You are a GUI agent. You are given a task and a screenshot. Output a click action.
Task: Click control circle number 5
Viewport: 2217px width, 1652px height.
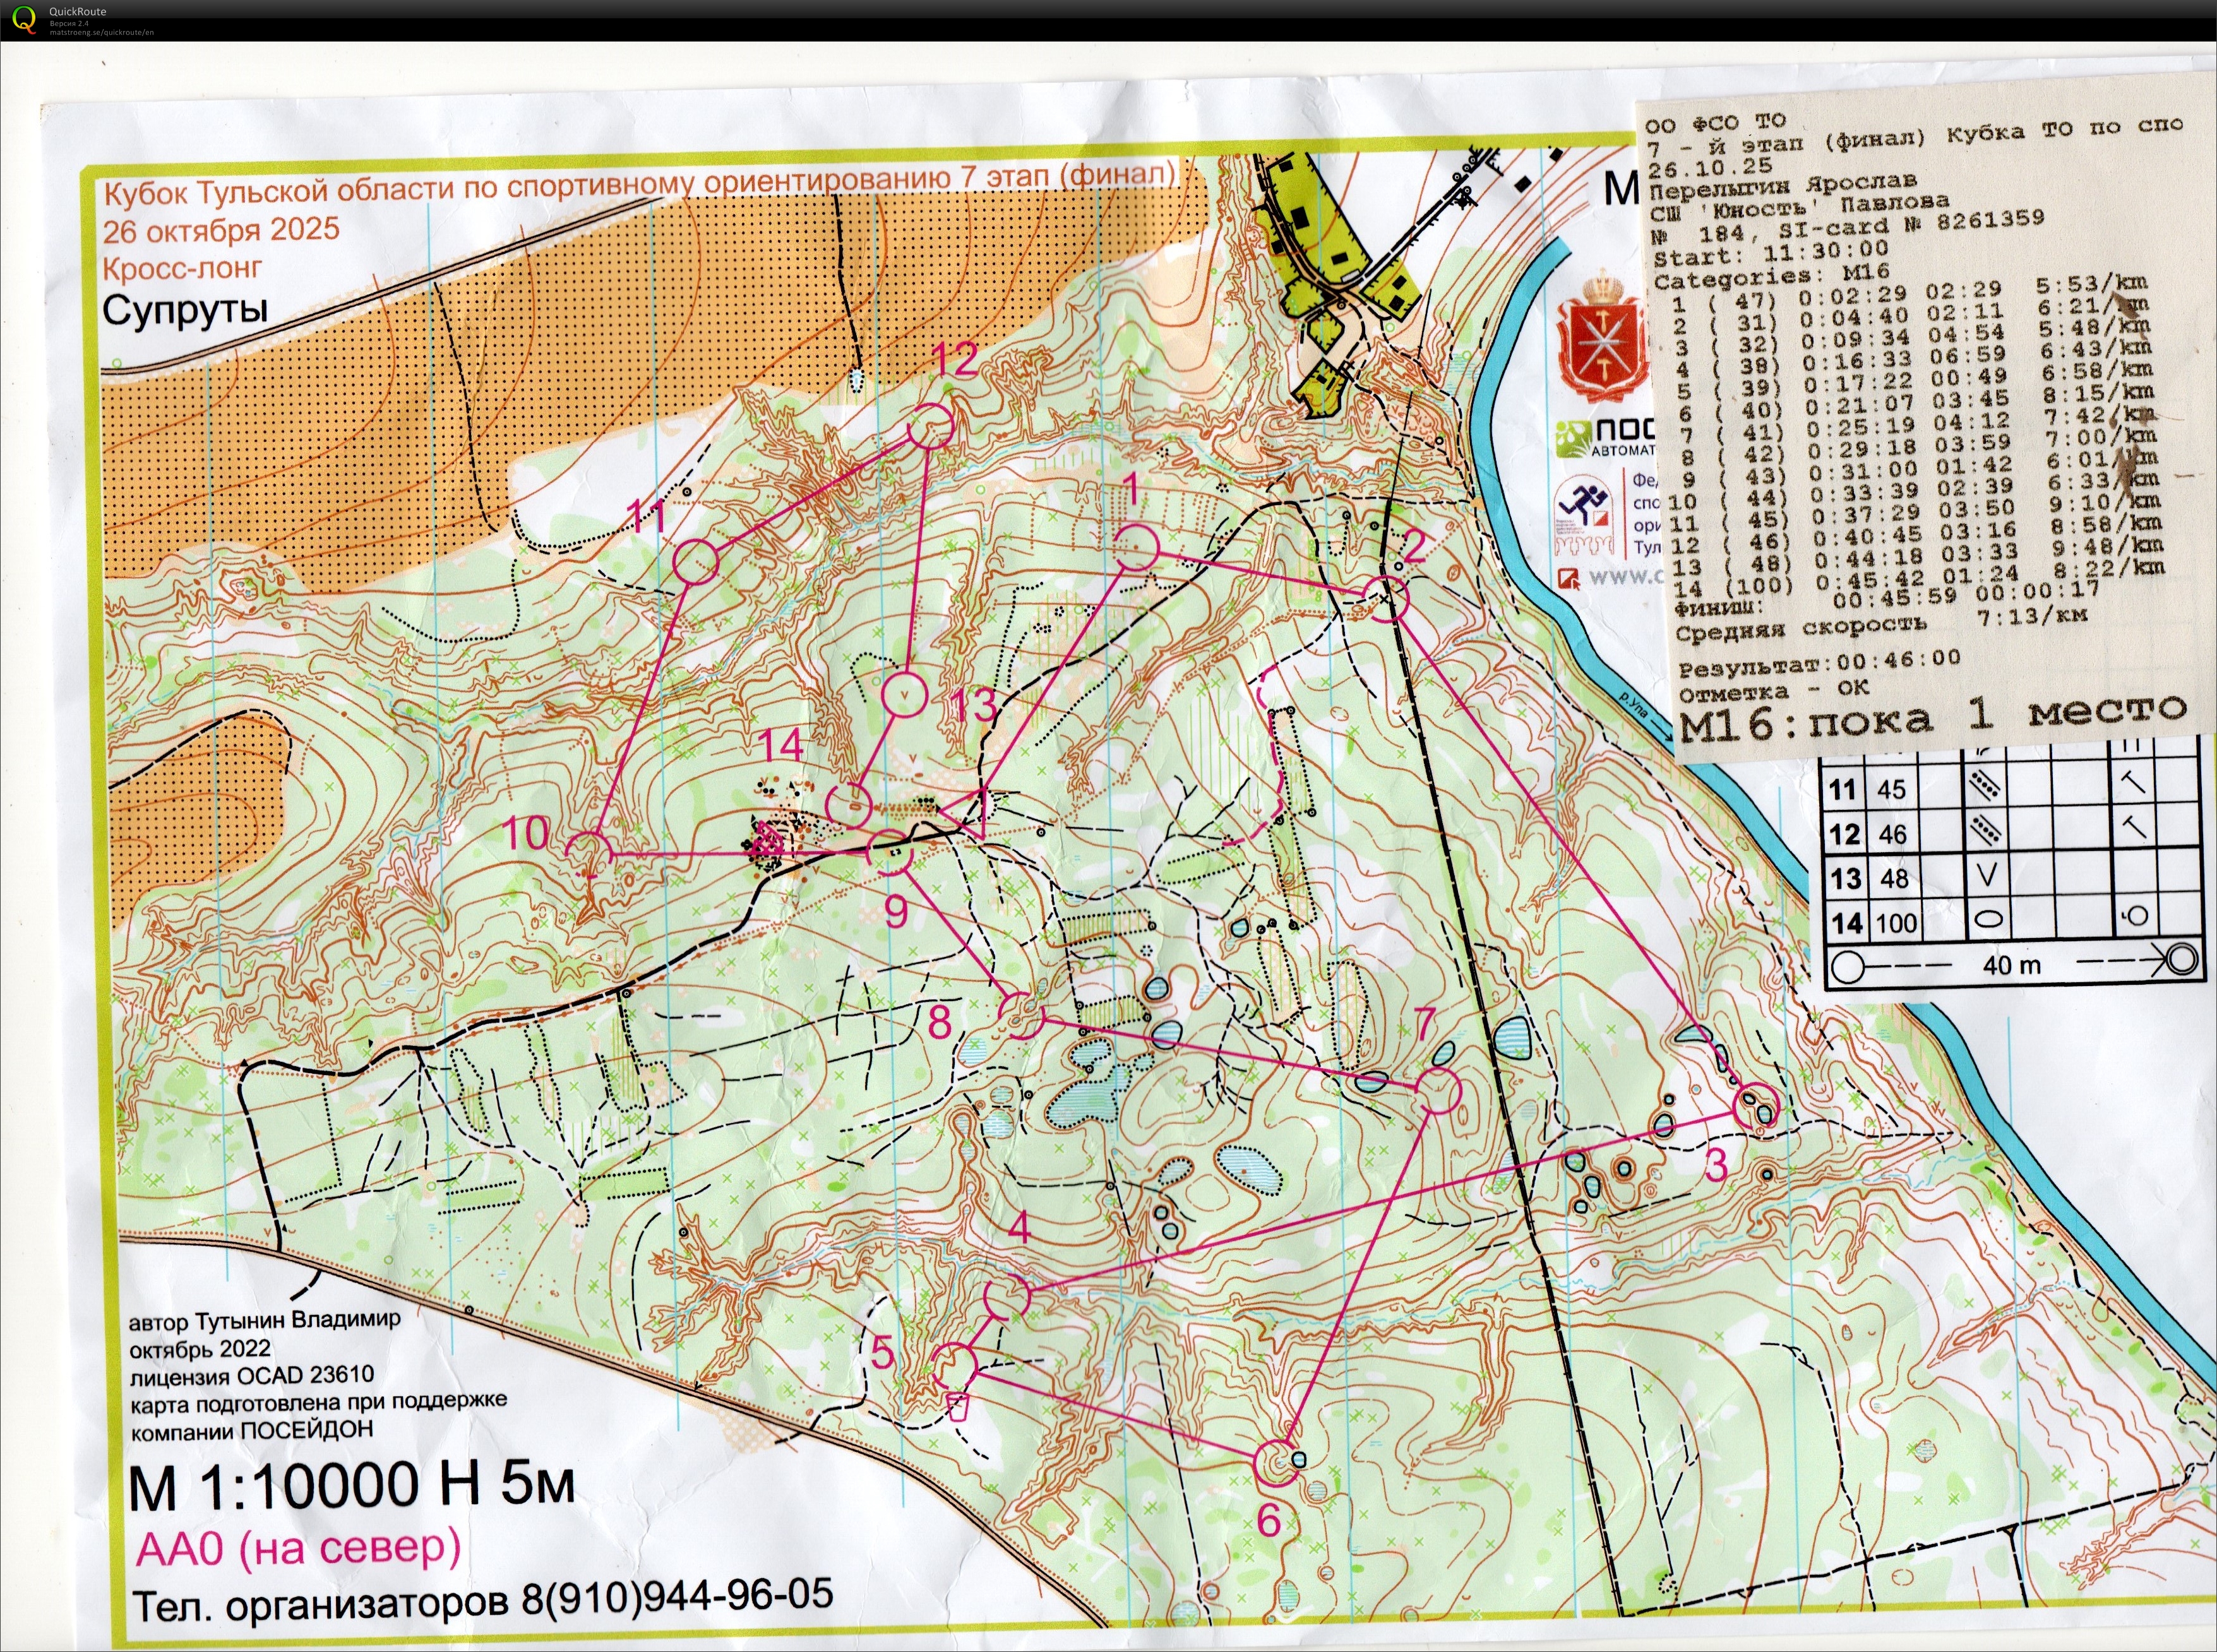954,1367
